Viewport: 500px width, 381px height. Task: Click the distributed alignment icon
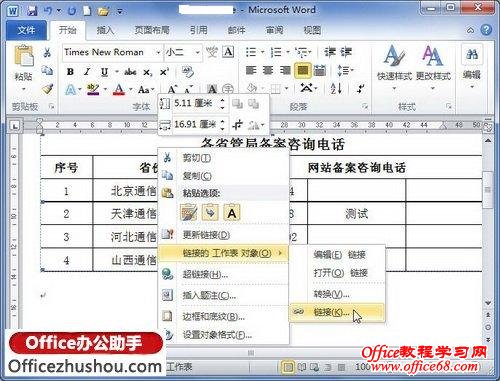pyautogui.click(x=320, y=70)
